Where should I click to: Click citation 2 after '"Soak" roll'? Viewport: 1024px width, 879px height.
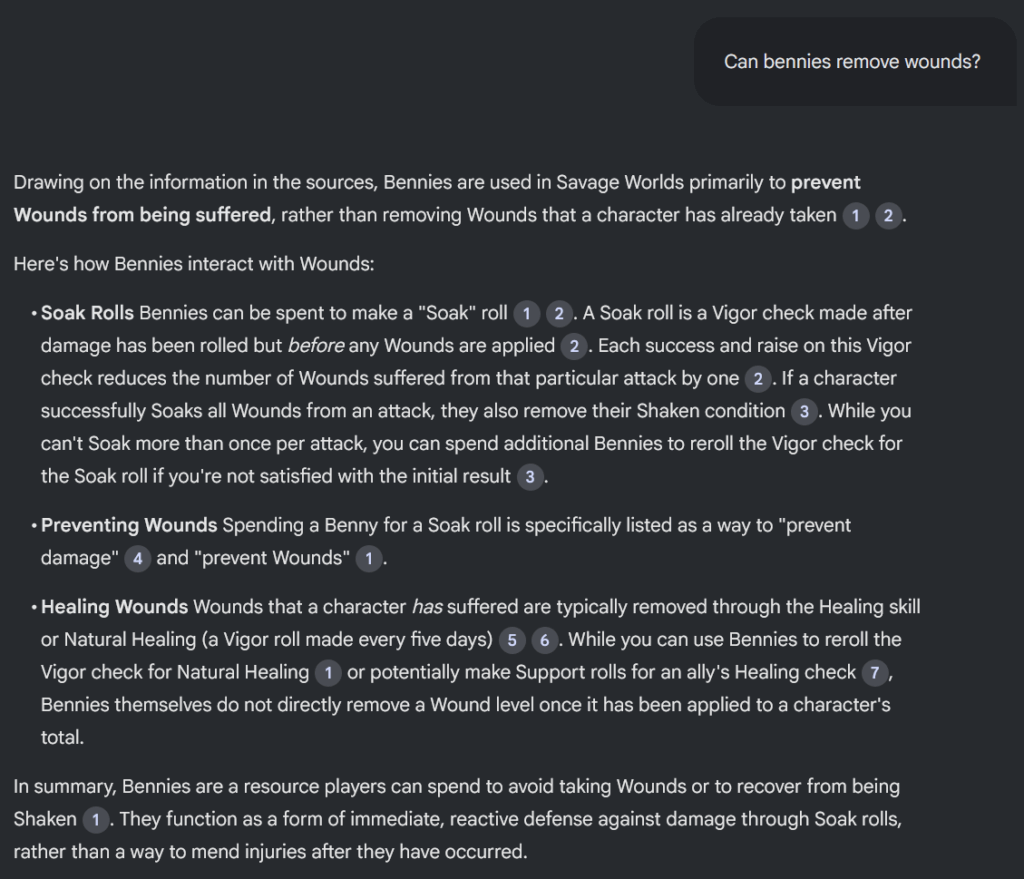tap(559, 314)
